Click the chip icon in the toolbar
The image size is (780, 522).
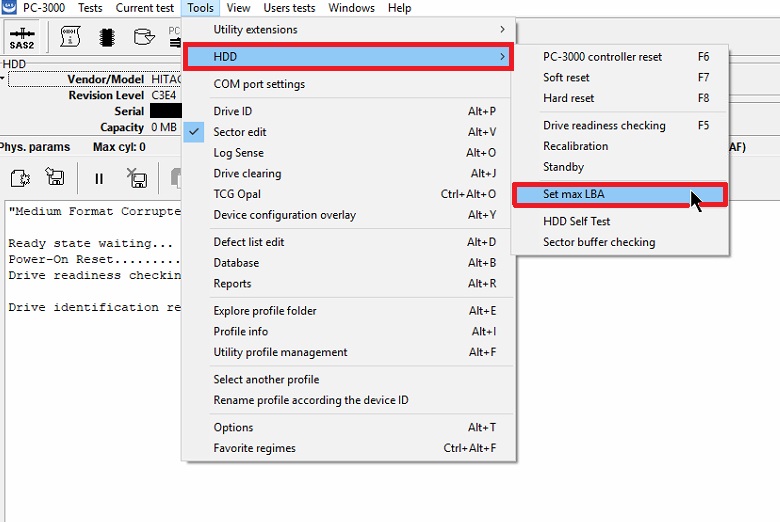coord(106,38)
